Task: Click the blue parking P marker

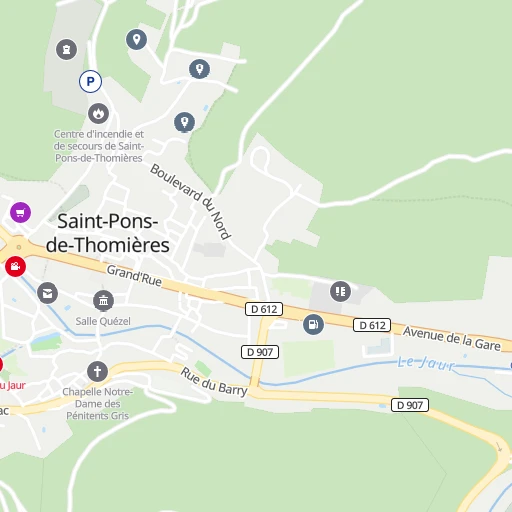Action: click(x=90, y=81)
